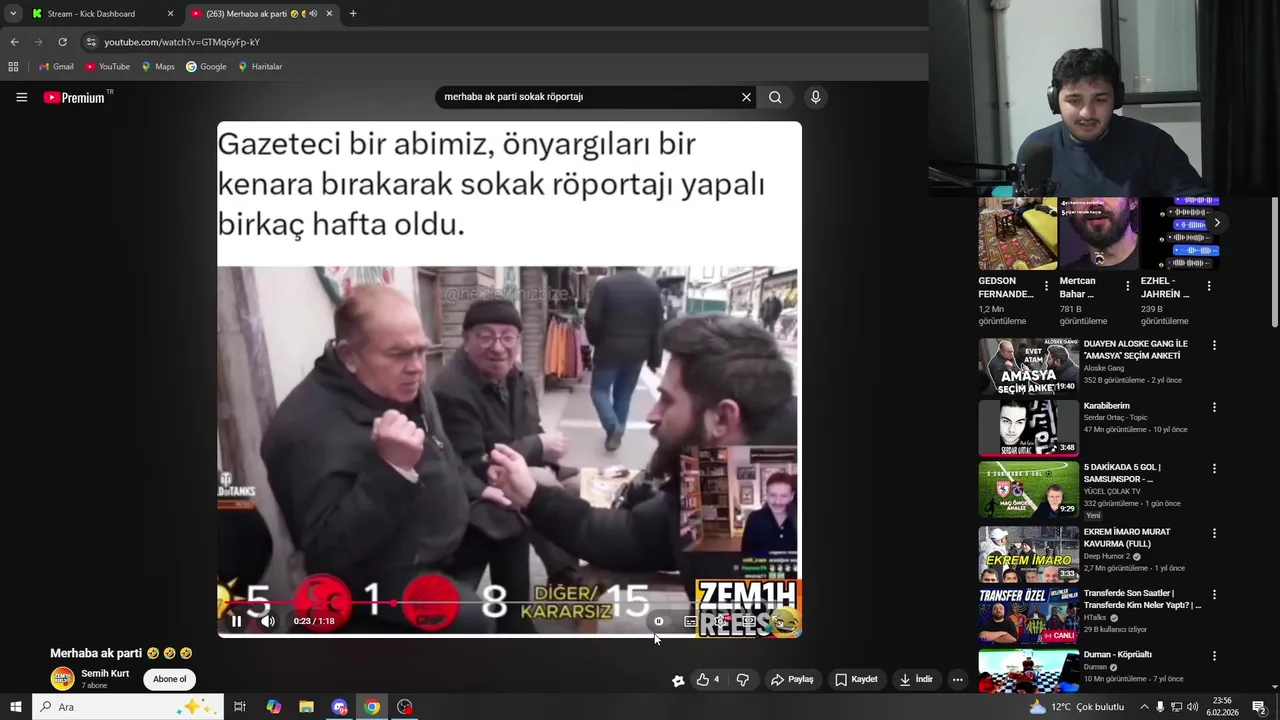Viewport: 1280px width, 720px height.
Task: Open options for the Karabiberim video
Action: click(x=1214, y=407)
